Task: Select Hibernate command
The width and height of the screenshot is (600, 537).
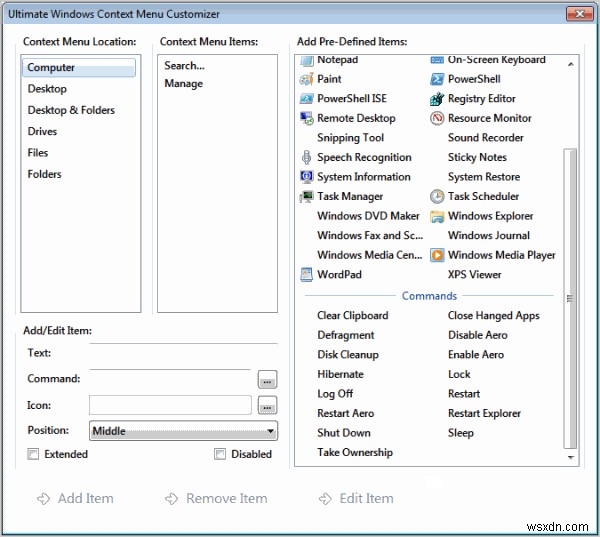Action: coord(341,374)
